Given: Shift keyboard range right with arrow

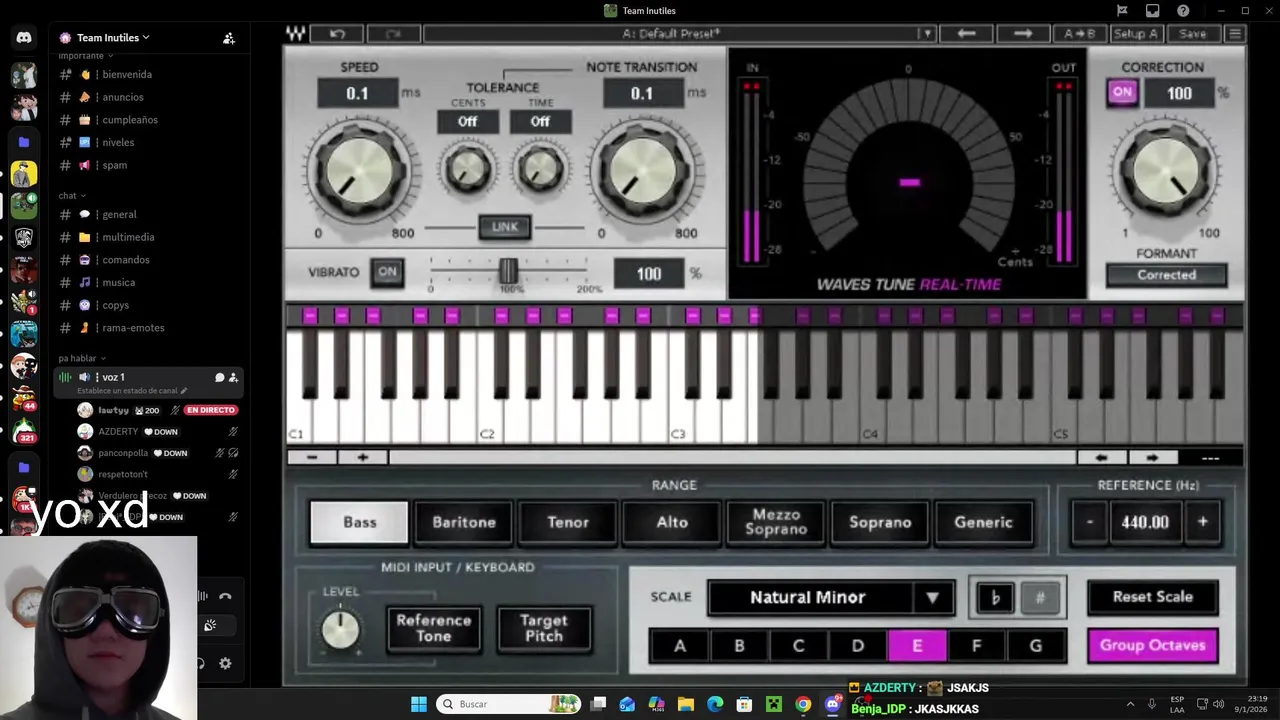Looking at the screenshot, I should [1152, 458].
